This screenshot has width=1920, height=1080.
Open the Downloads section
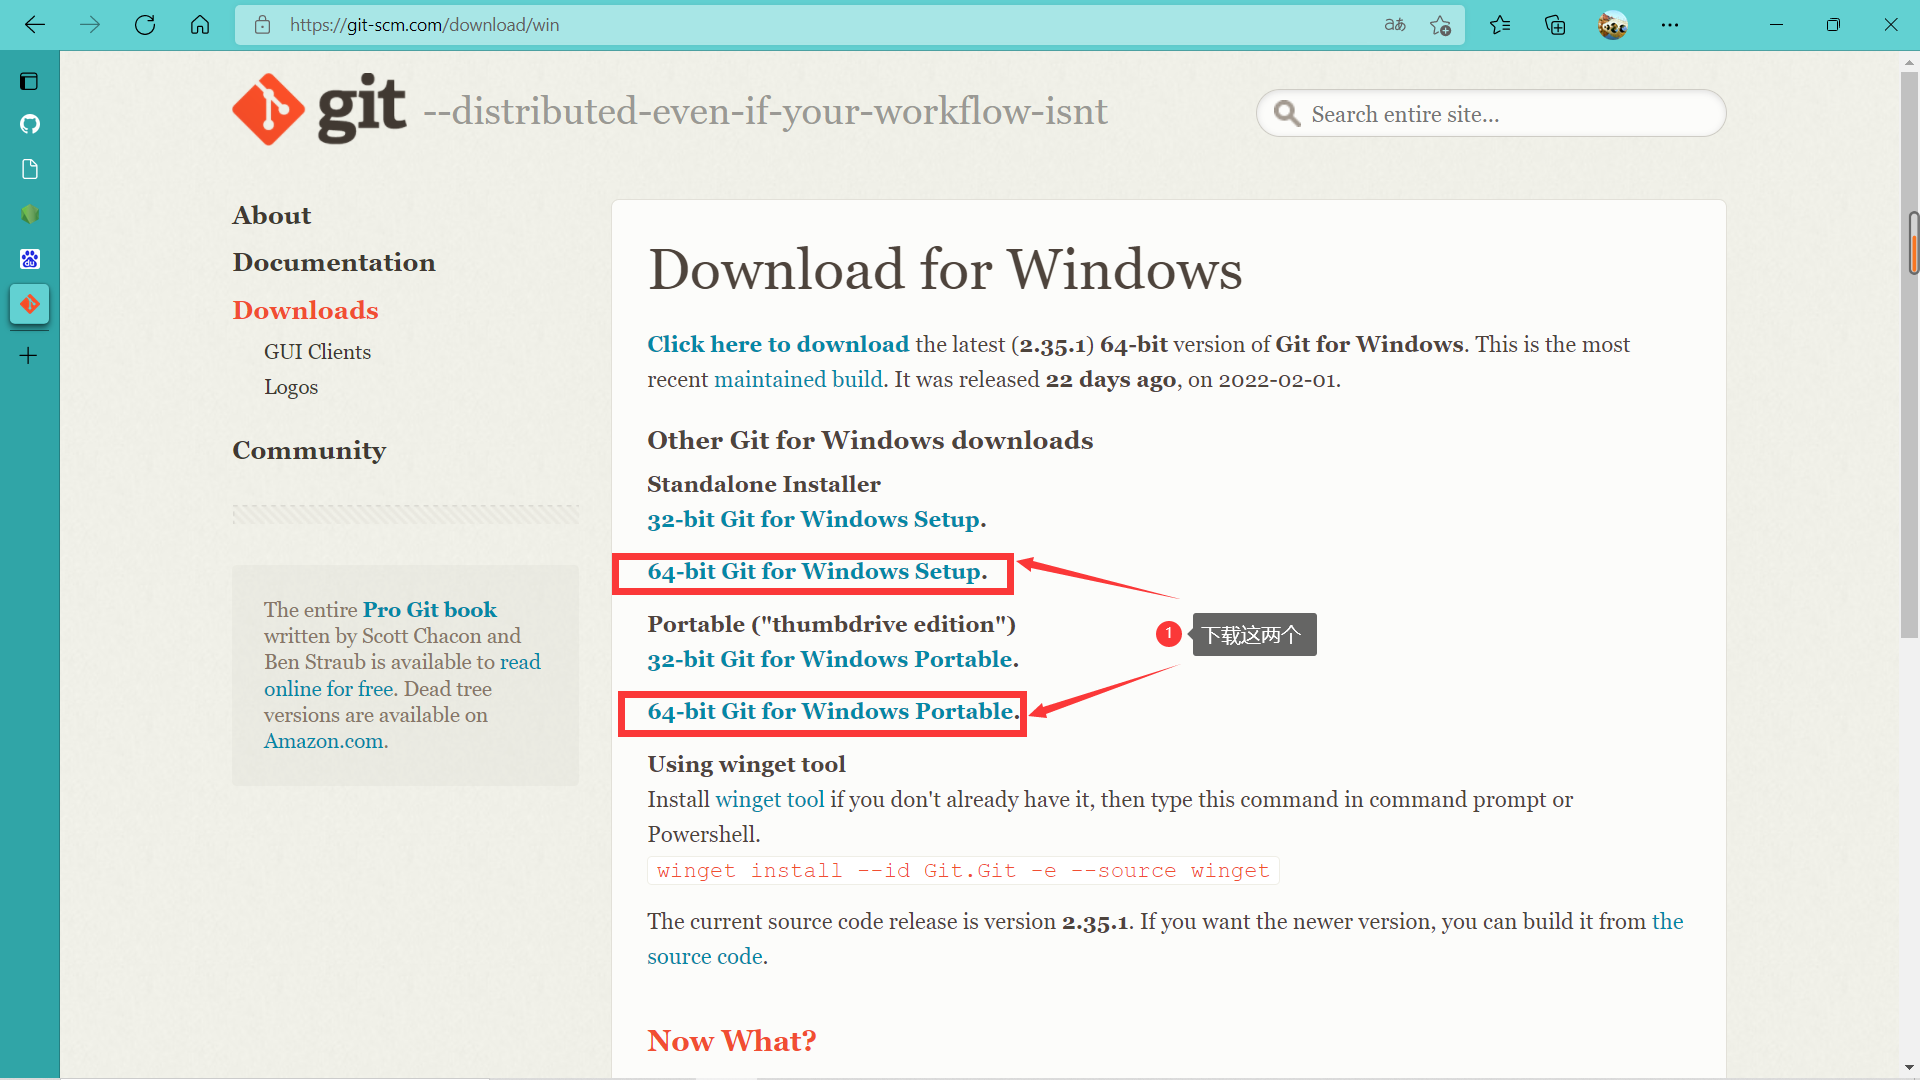pyautogui.click(x=306, y=310)
